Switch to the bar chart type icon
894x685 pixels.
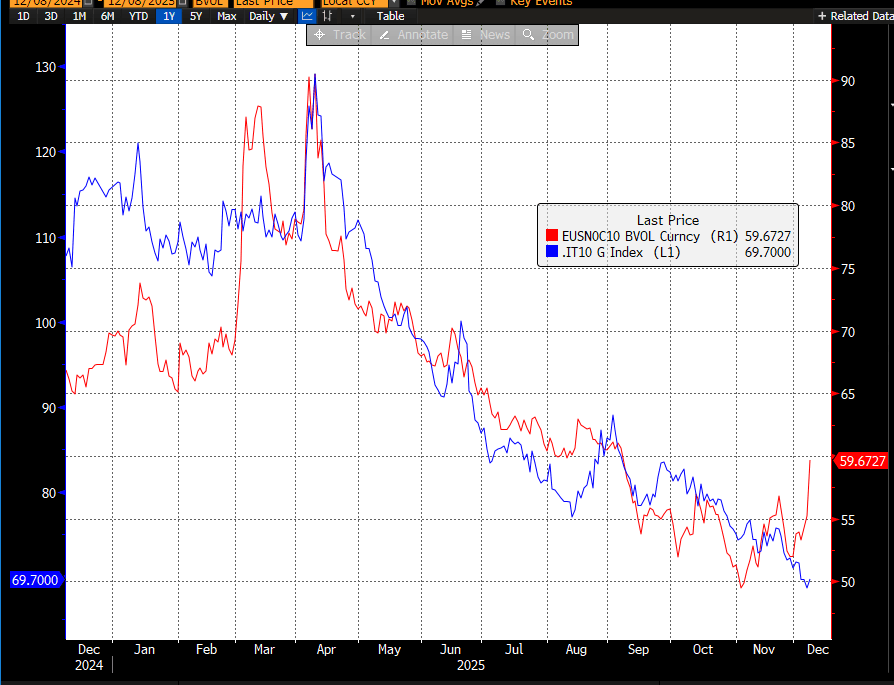[329, 16]
